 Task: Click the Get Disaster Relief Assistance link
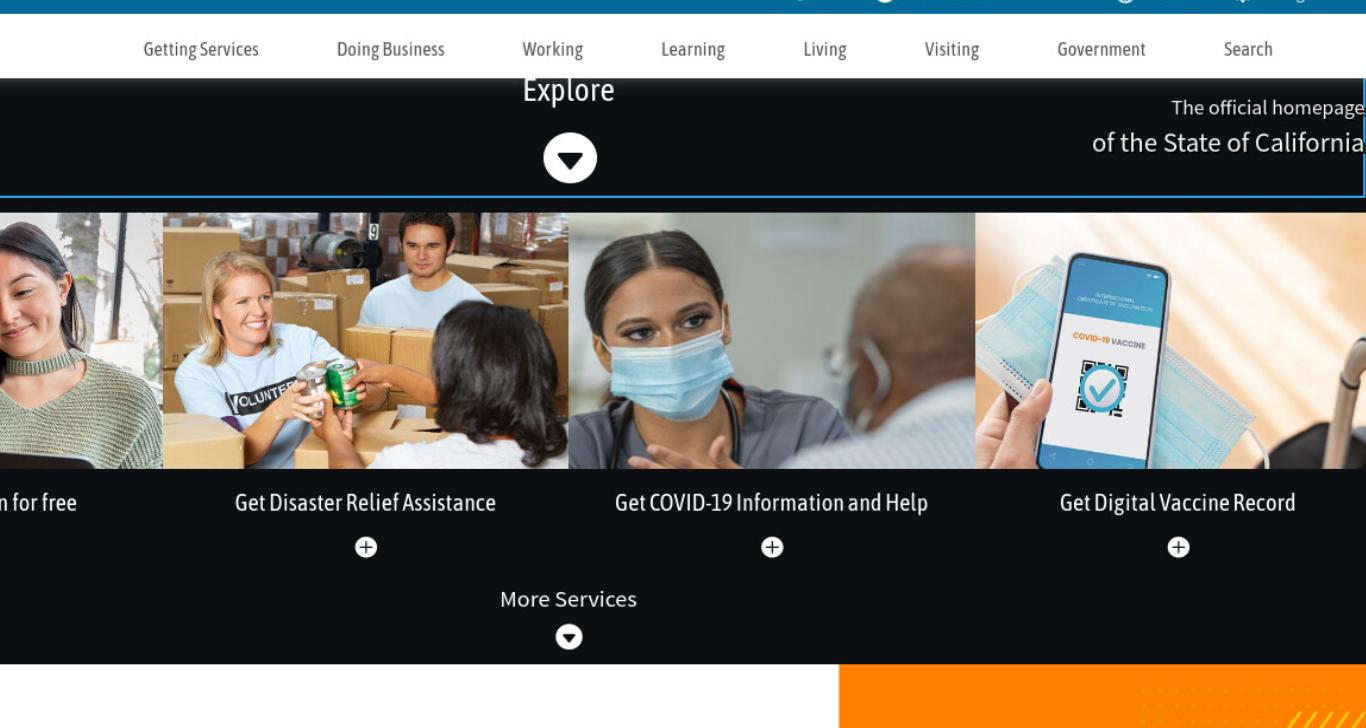[365, 503]
